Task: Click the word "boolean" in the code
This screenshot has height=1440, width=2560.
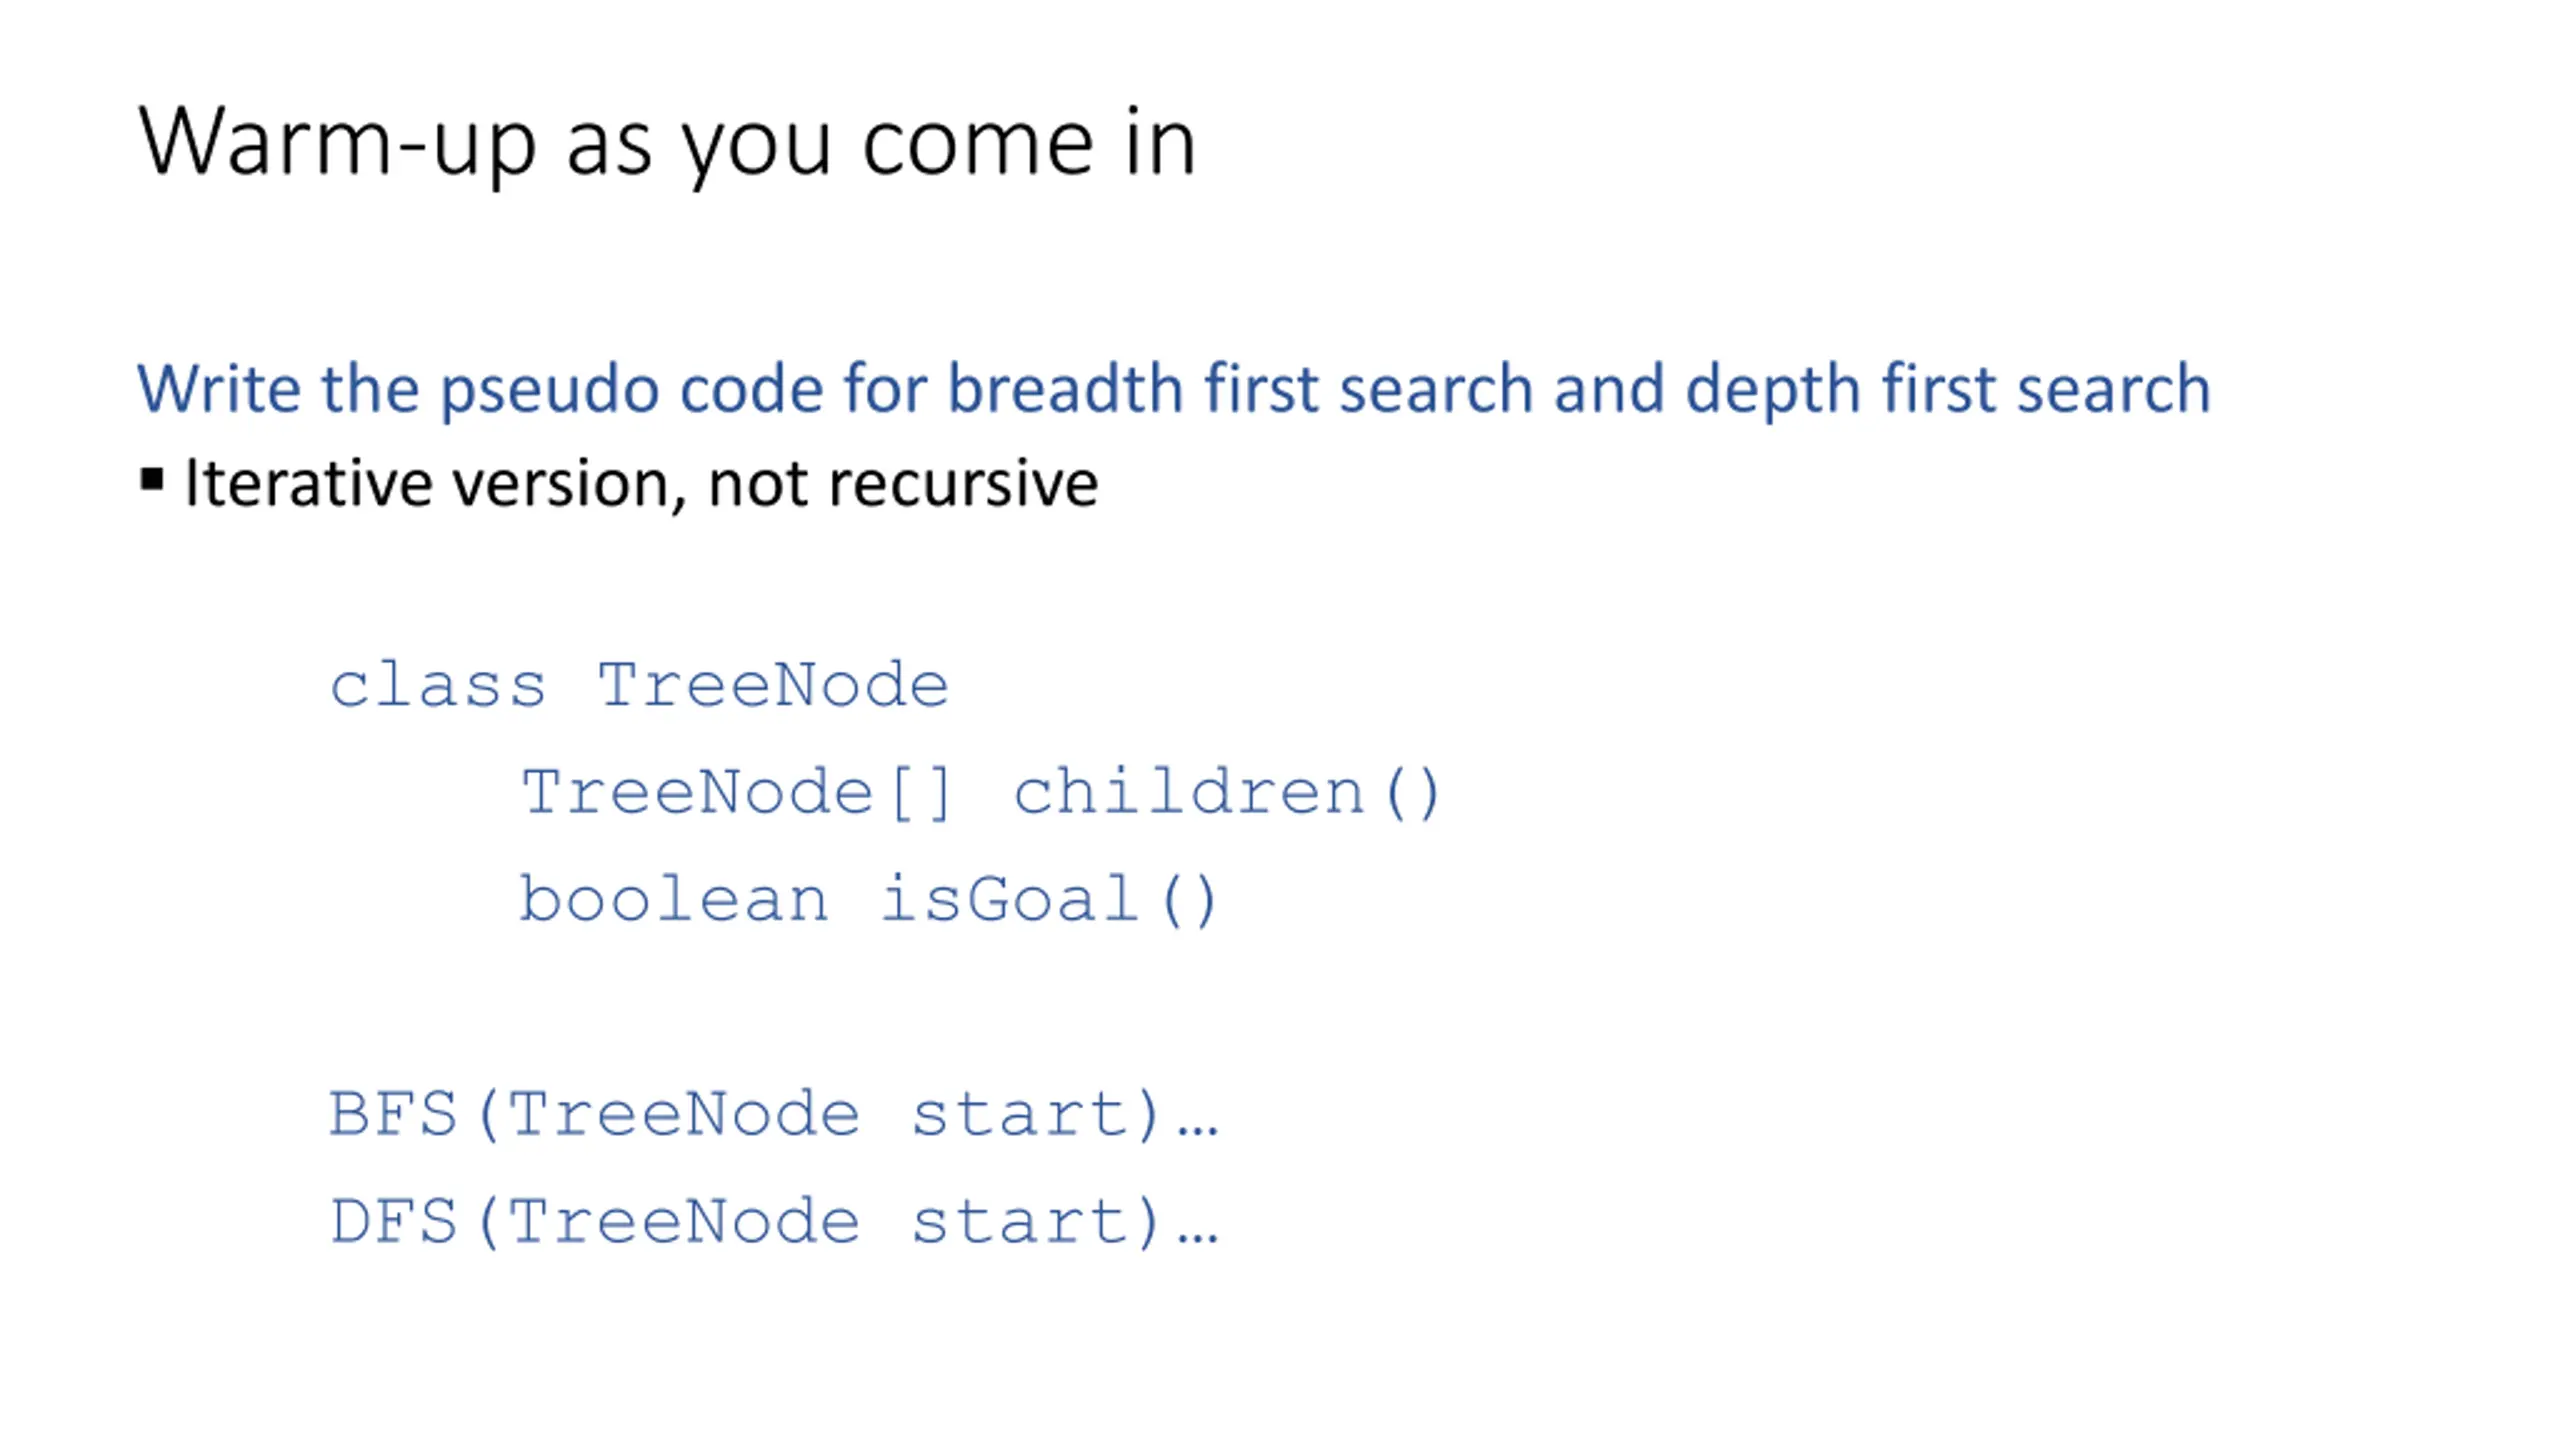Action: (x=674, y=898)
